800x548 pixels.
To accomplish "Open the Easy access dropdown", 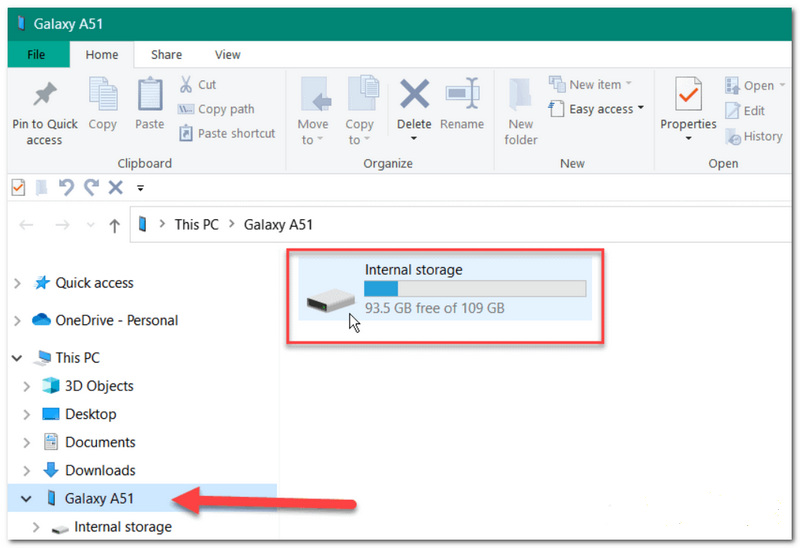I will [596, 109].
